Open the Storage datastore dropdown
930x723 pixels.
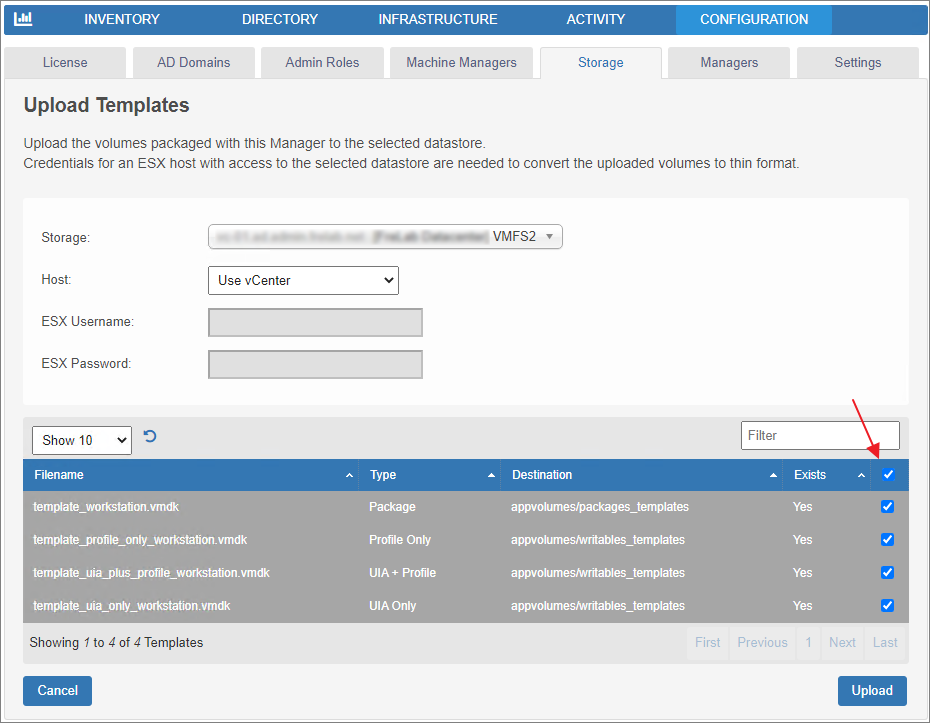coord(385,237)
